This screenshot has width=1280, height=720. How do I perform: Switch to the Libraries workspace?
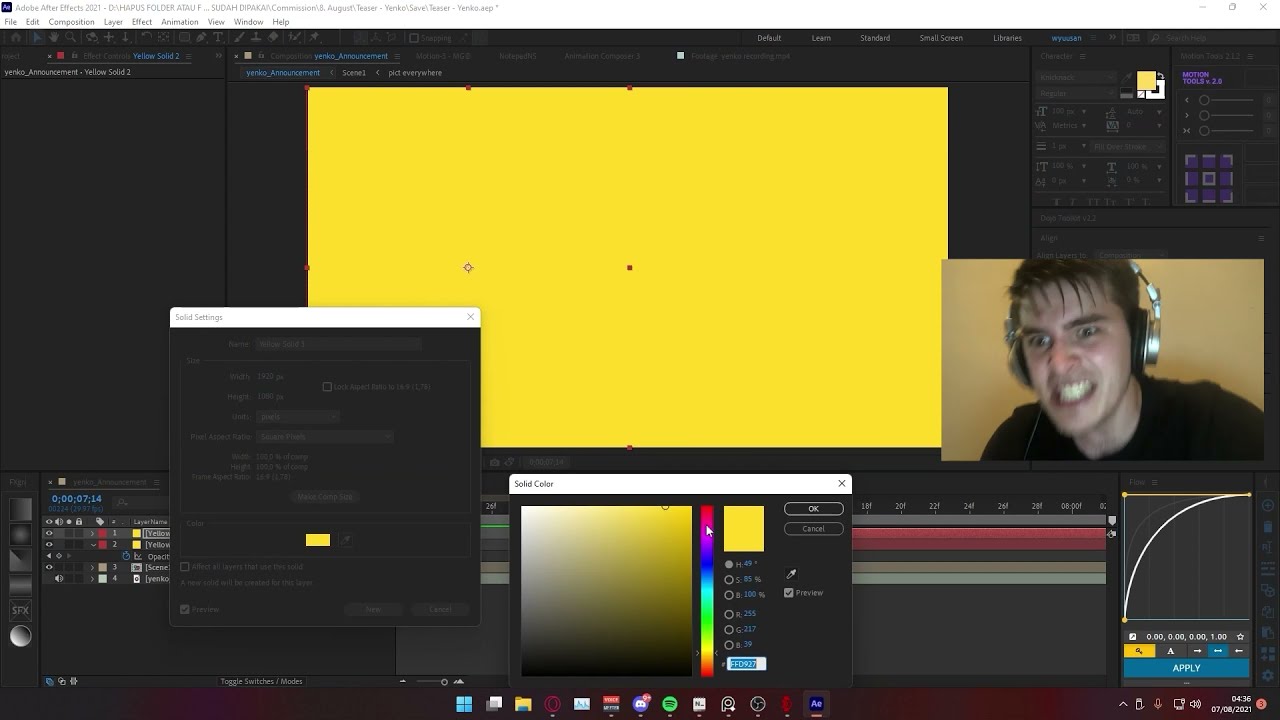pyautogui.click(x=1007, y=38)
